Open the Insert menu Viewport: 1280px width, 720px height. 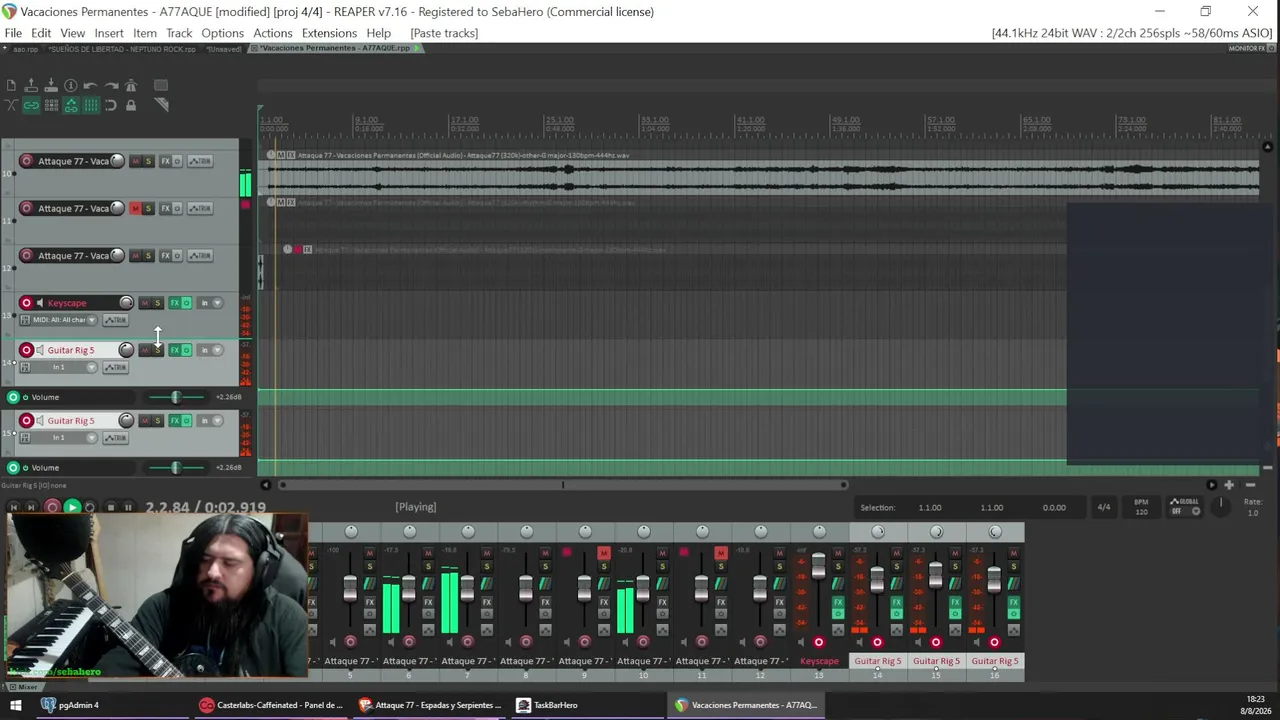109,33
